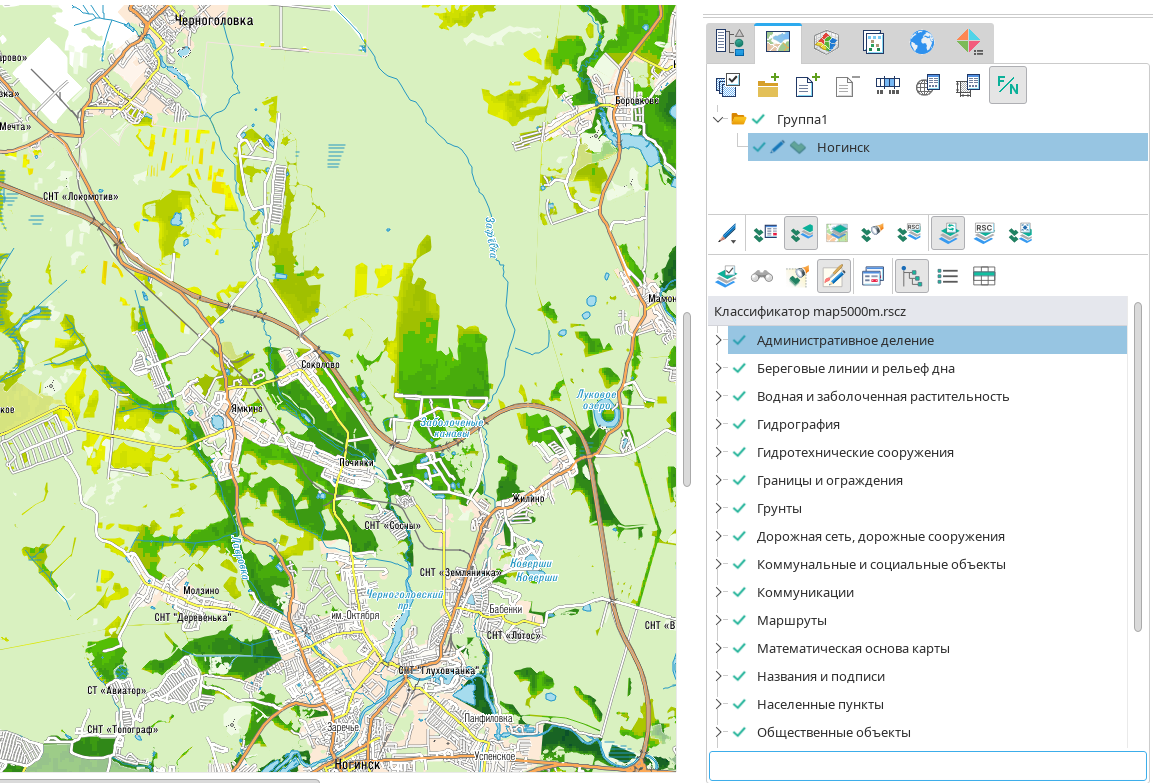This screenshot has height=783, width=1156.
Task: Select the Ногинск map layer
Action: coord(843,147)
